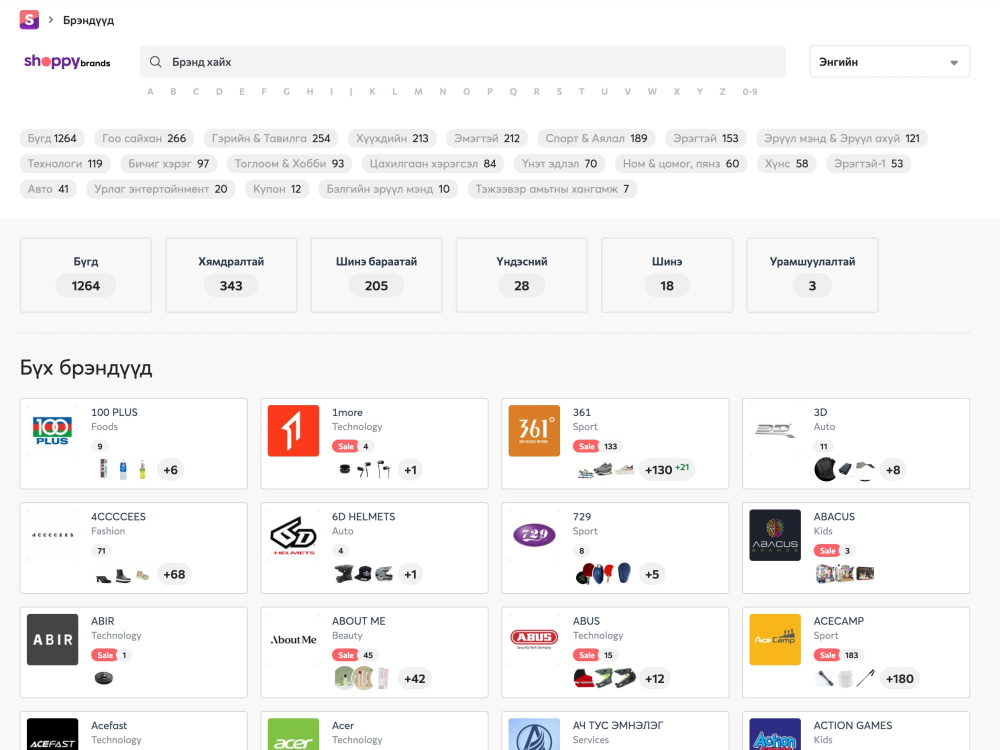The height and width of the screenshot is (750, 1000).
Task: Select the Технологи 119 category chip
Action: tap(65, 164)
